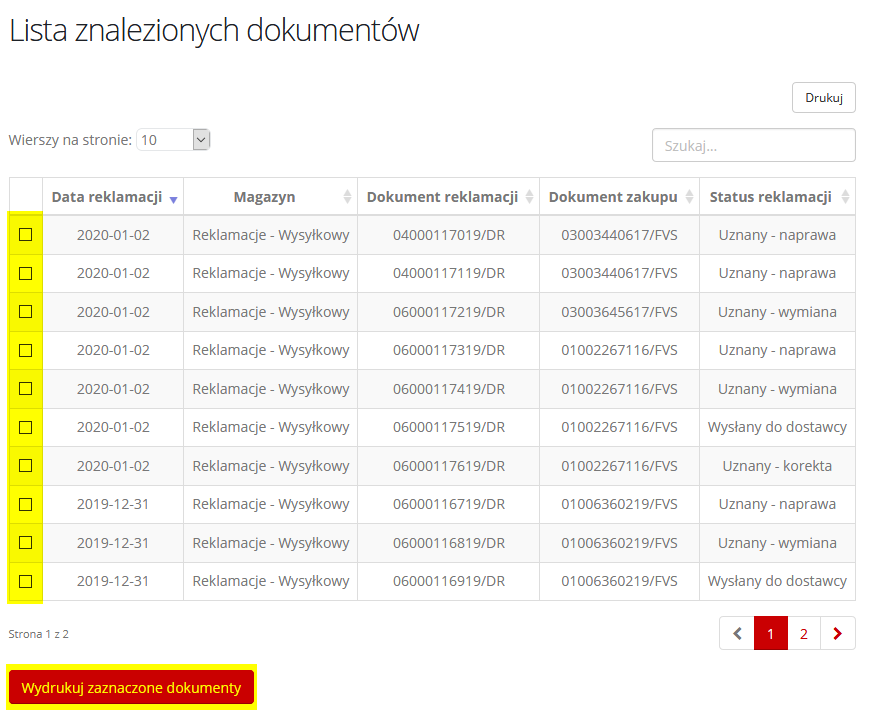Click purchase document 03003645617/FVS
The height and width of the screenshot is (714, 870).
pos(619,312)
